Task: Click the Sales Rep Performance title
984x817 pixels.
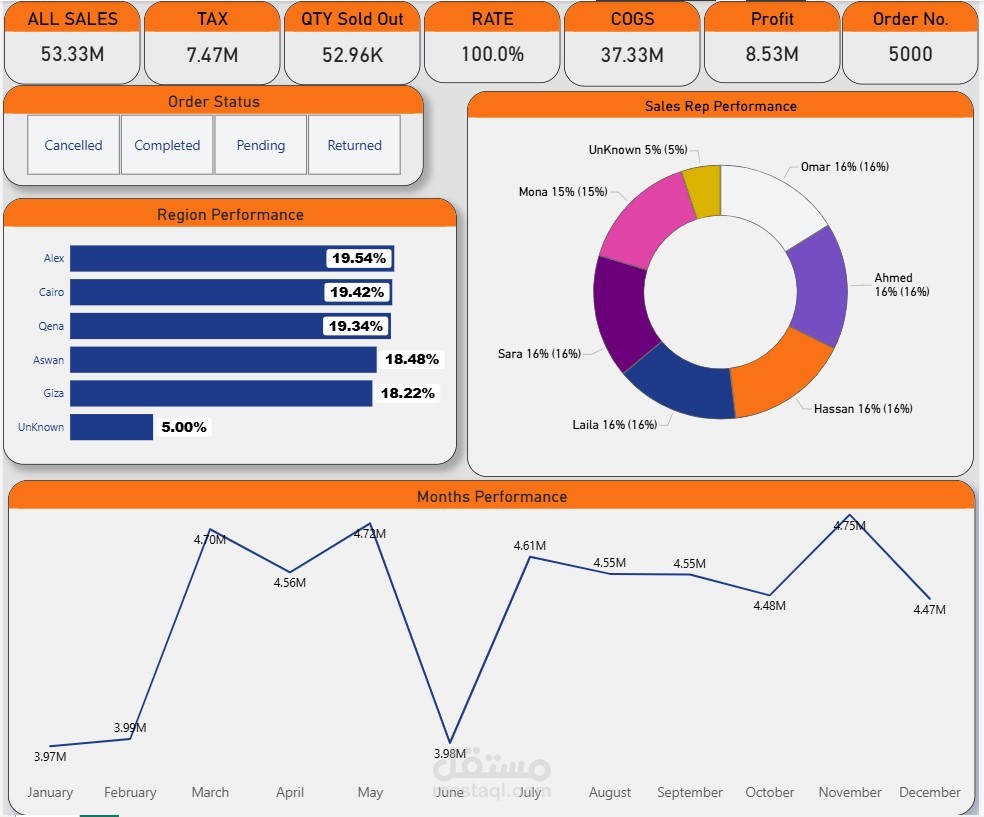Action: [x=720, y=106]
